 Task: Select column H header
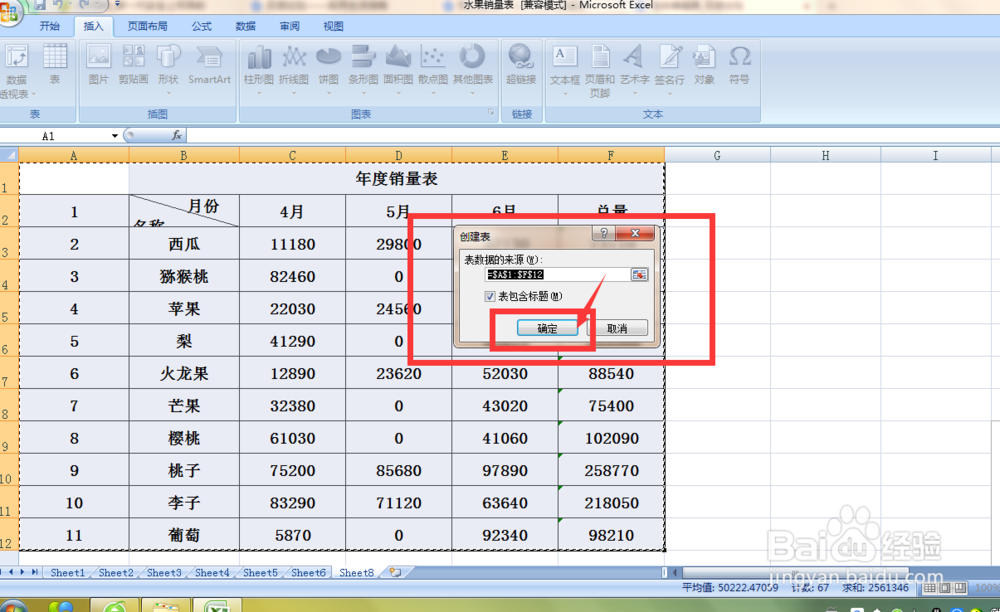pyautogui.click(x=825, y=156)
